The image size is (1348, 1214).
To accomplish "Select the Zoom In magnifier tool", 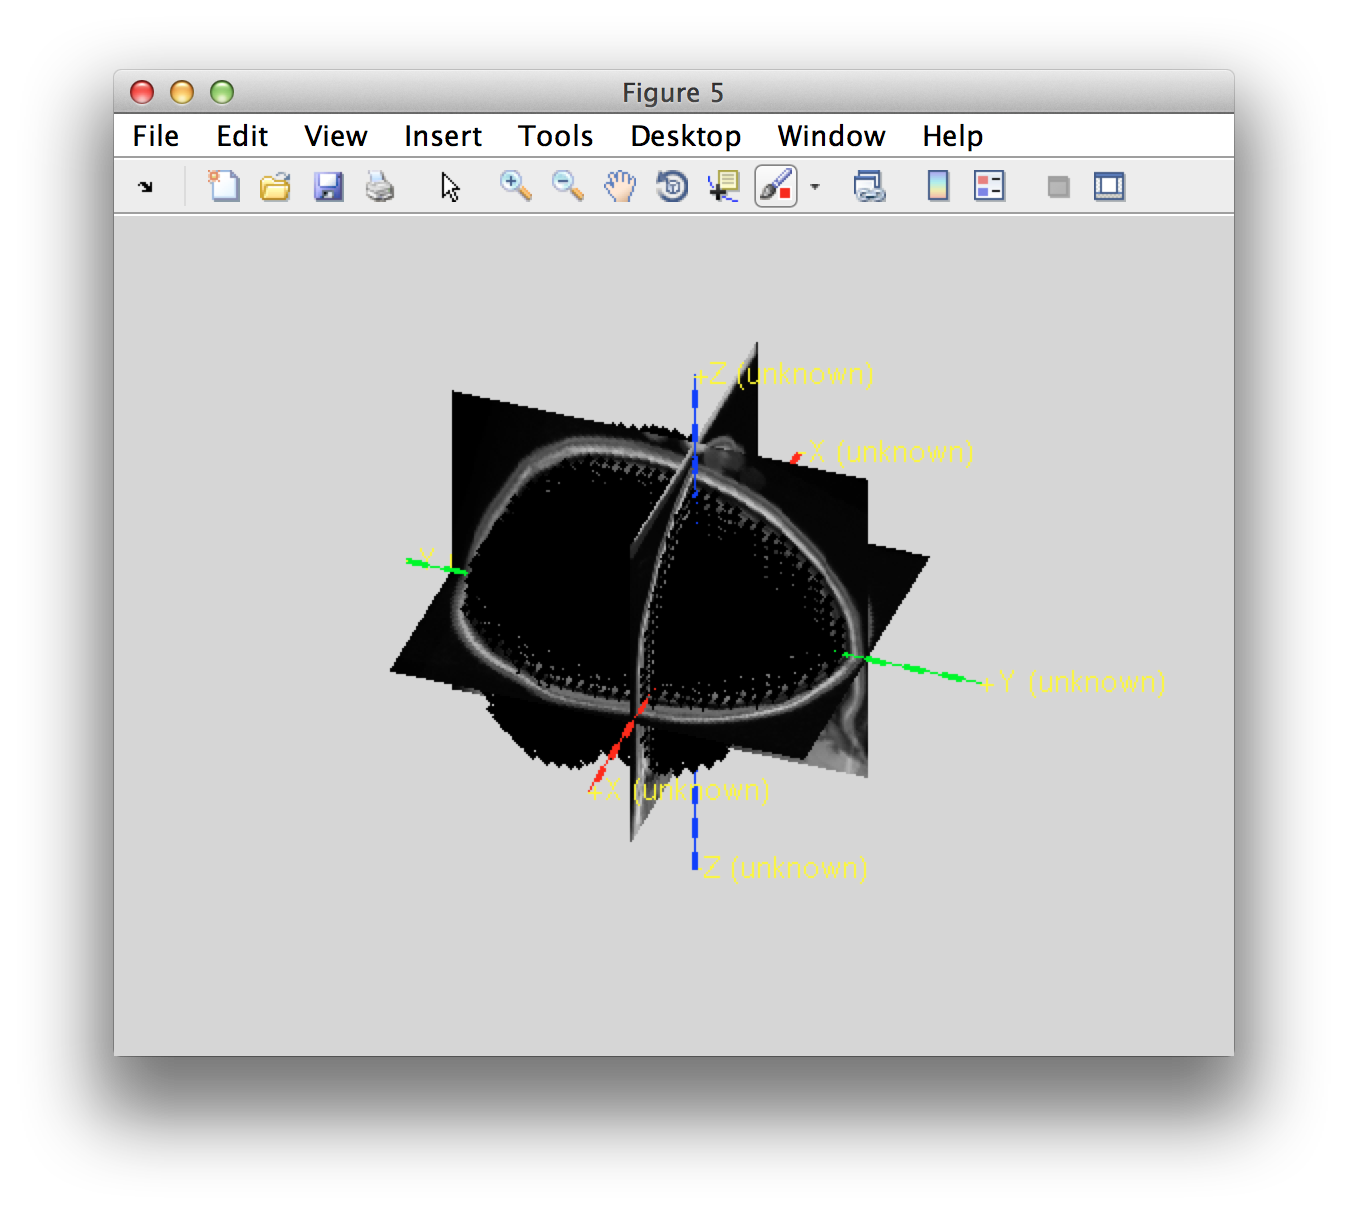I will pos(515,186).
